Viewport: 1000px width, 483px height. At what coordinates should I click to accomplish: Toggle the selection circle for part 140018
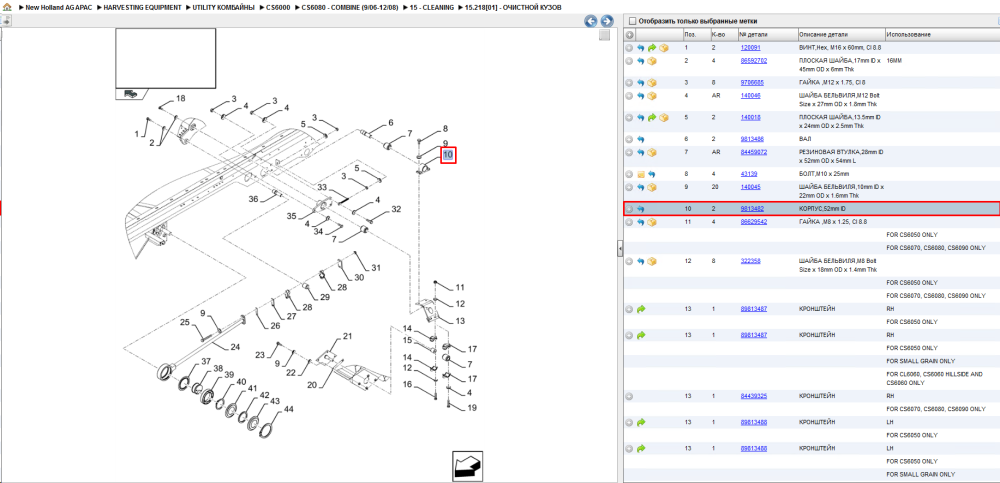pos(629,118)
